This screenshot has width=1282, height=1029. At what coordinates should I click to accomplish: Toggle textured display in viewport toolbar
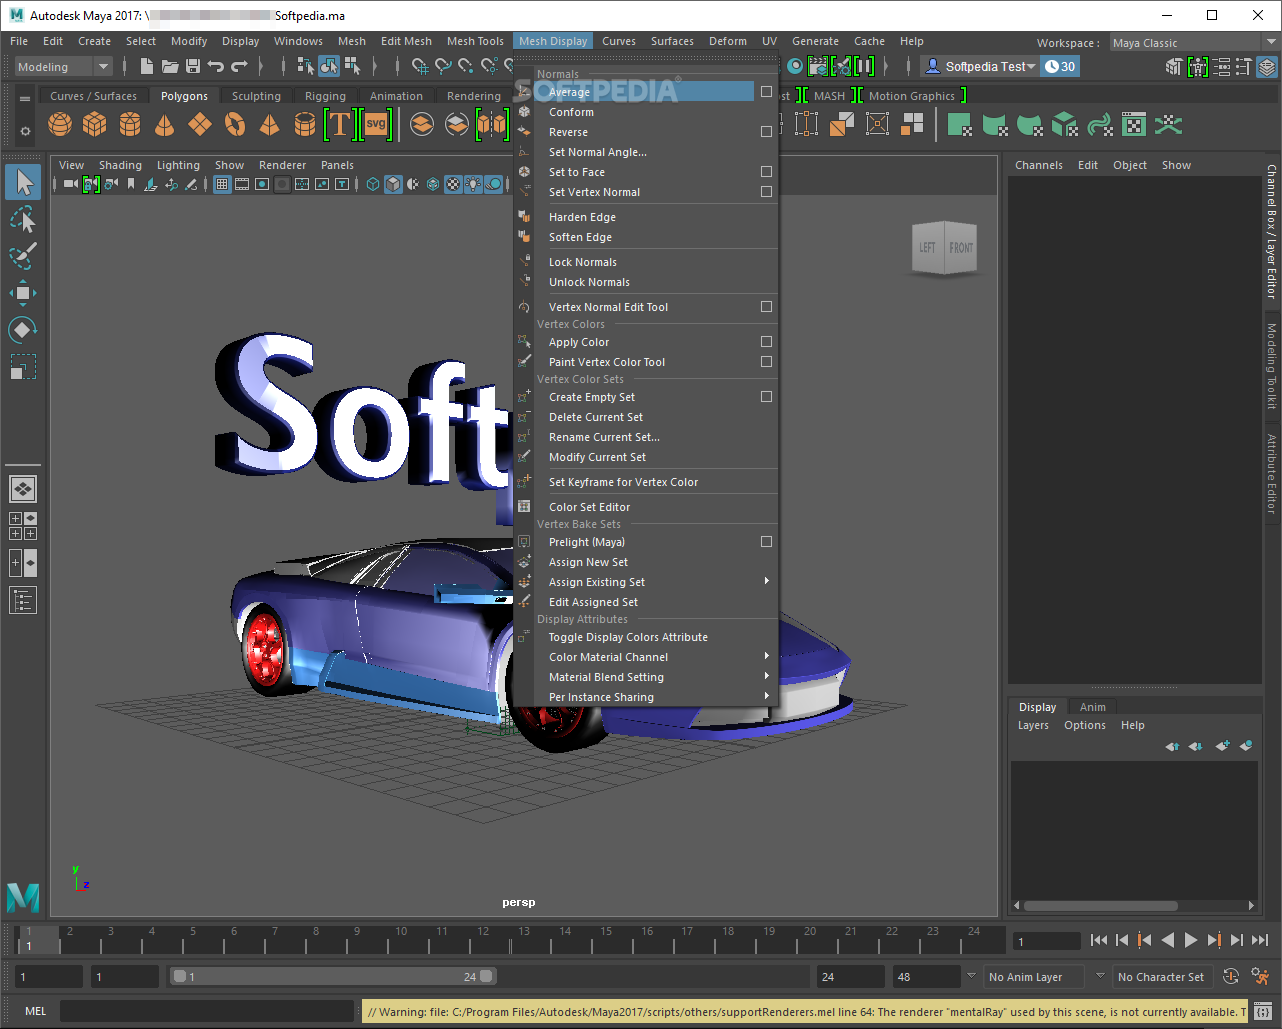(x=453, y=184)
